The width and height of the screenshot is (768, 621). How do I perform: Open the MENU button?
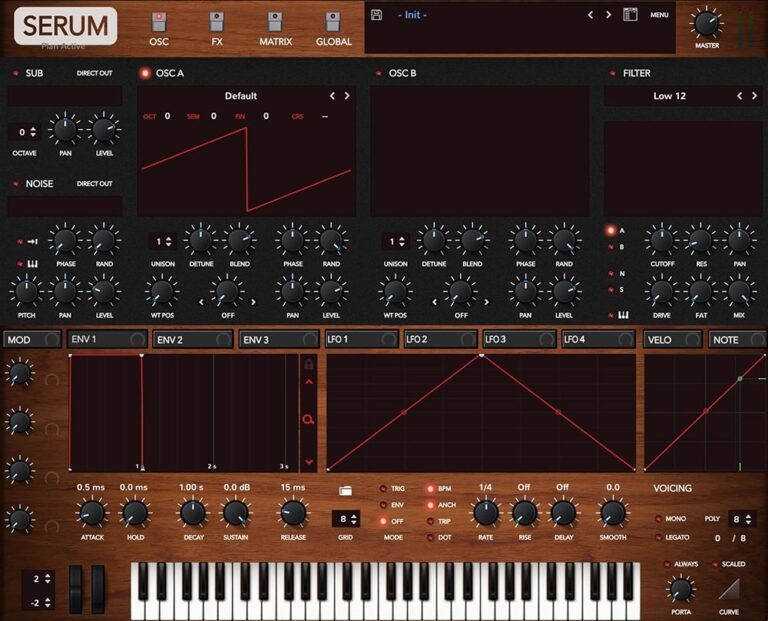659,15
